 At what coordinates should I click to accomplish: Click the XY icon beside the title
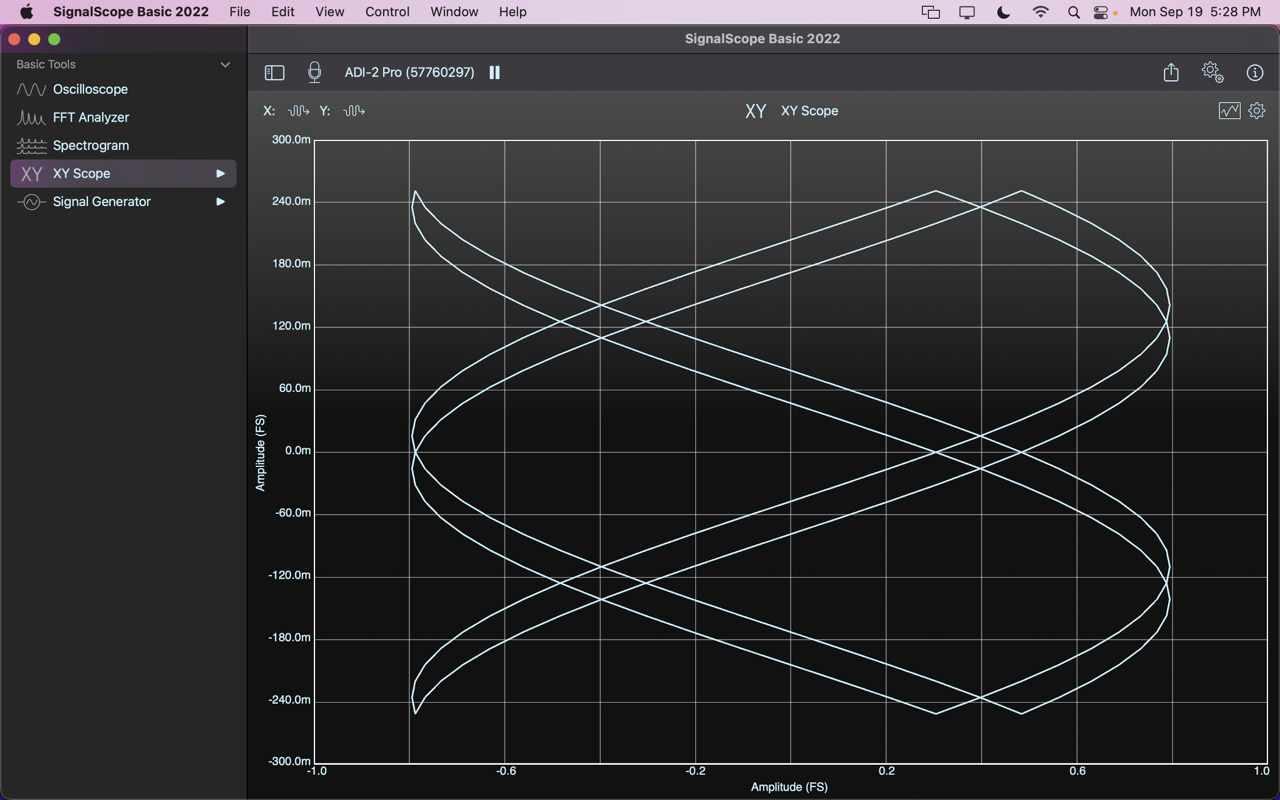point(756,111)
